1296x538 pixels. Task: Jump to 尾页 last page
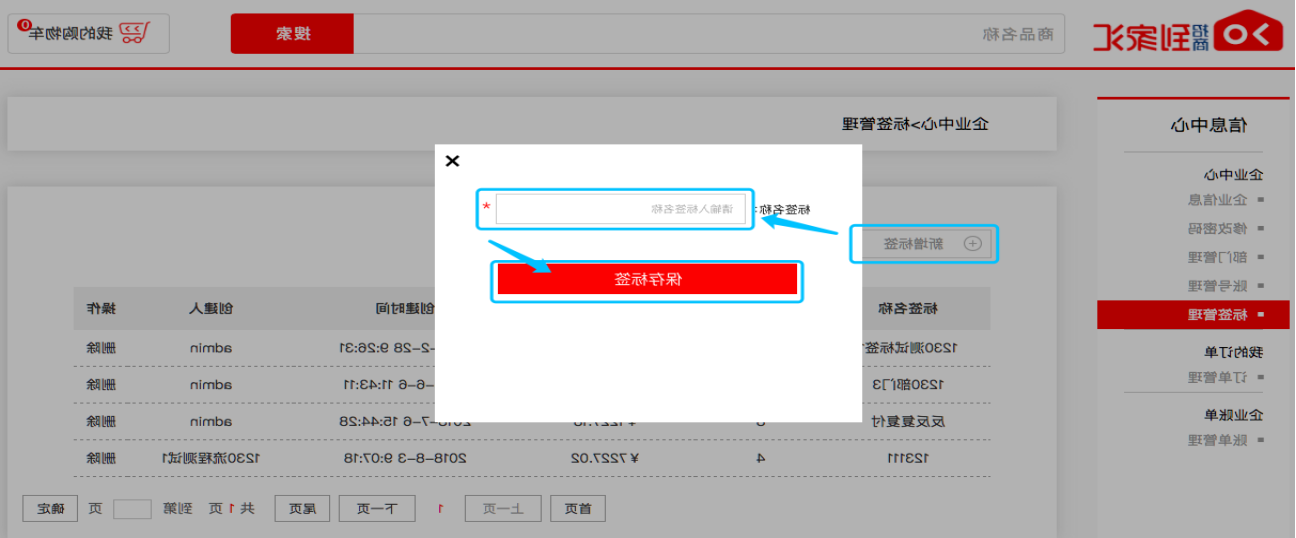tap(304, 509)
